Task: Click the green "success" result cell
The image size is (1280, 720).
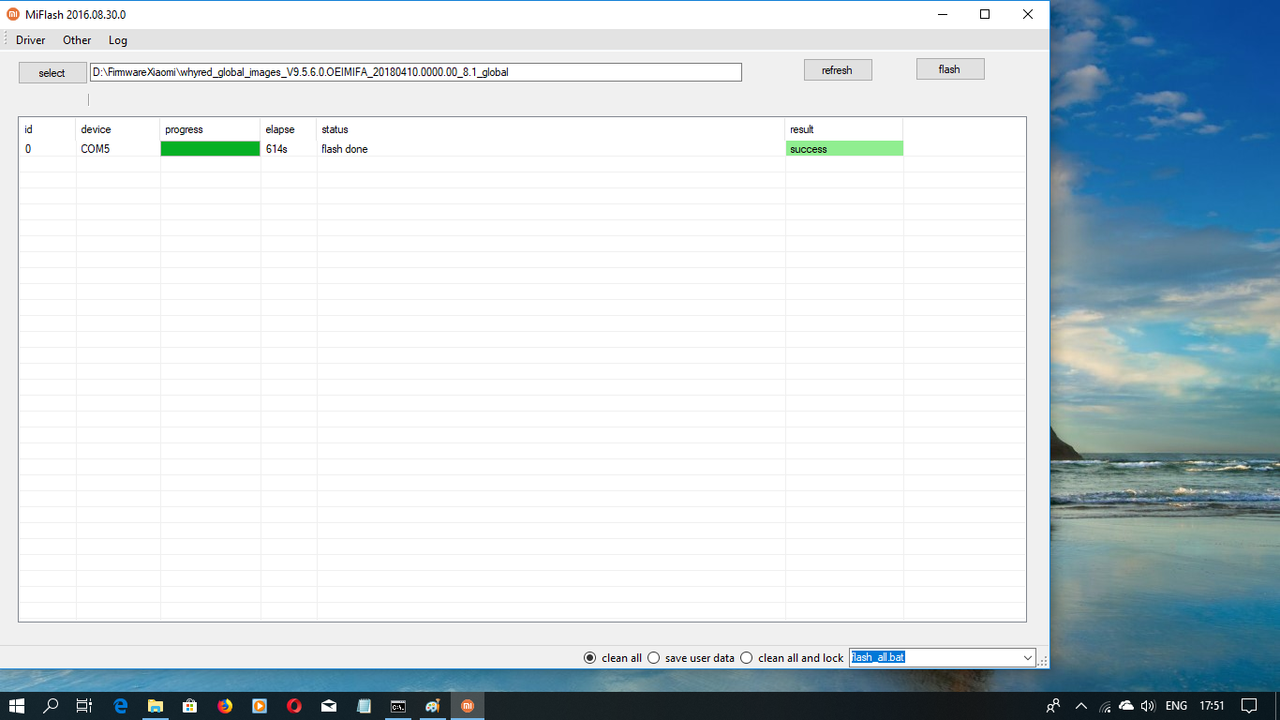Action: [x=844, y=149]
